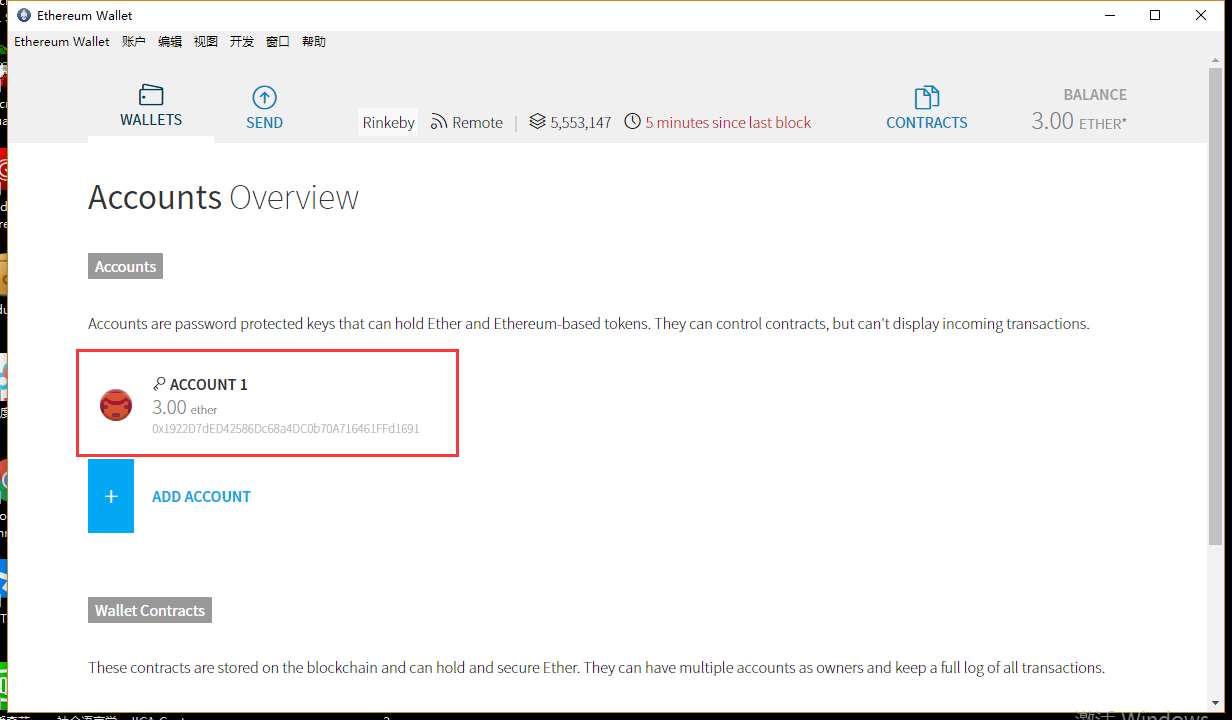Click the Account 1 3.00 ether balance
Image resolution: width=1232 pixels, height=720 pixels.
pos(185,407)
